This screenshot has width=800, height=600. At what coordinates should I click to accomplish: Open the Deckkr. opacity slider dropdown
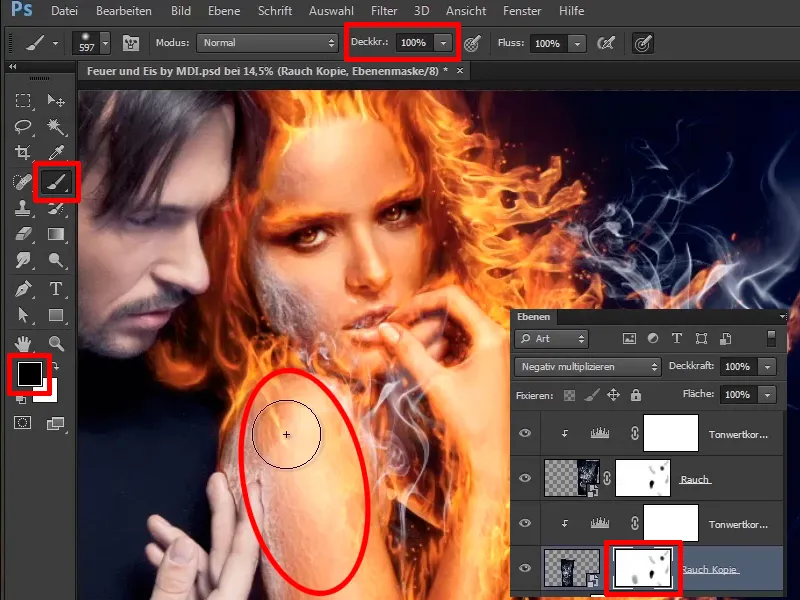[443, 43]
